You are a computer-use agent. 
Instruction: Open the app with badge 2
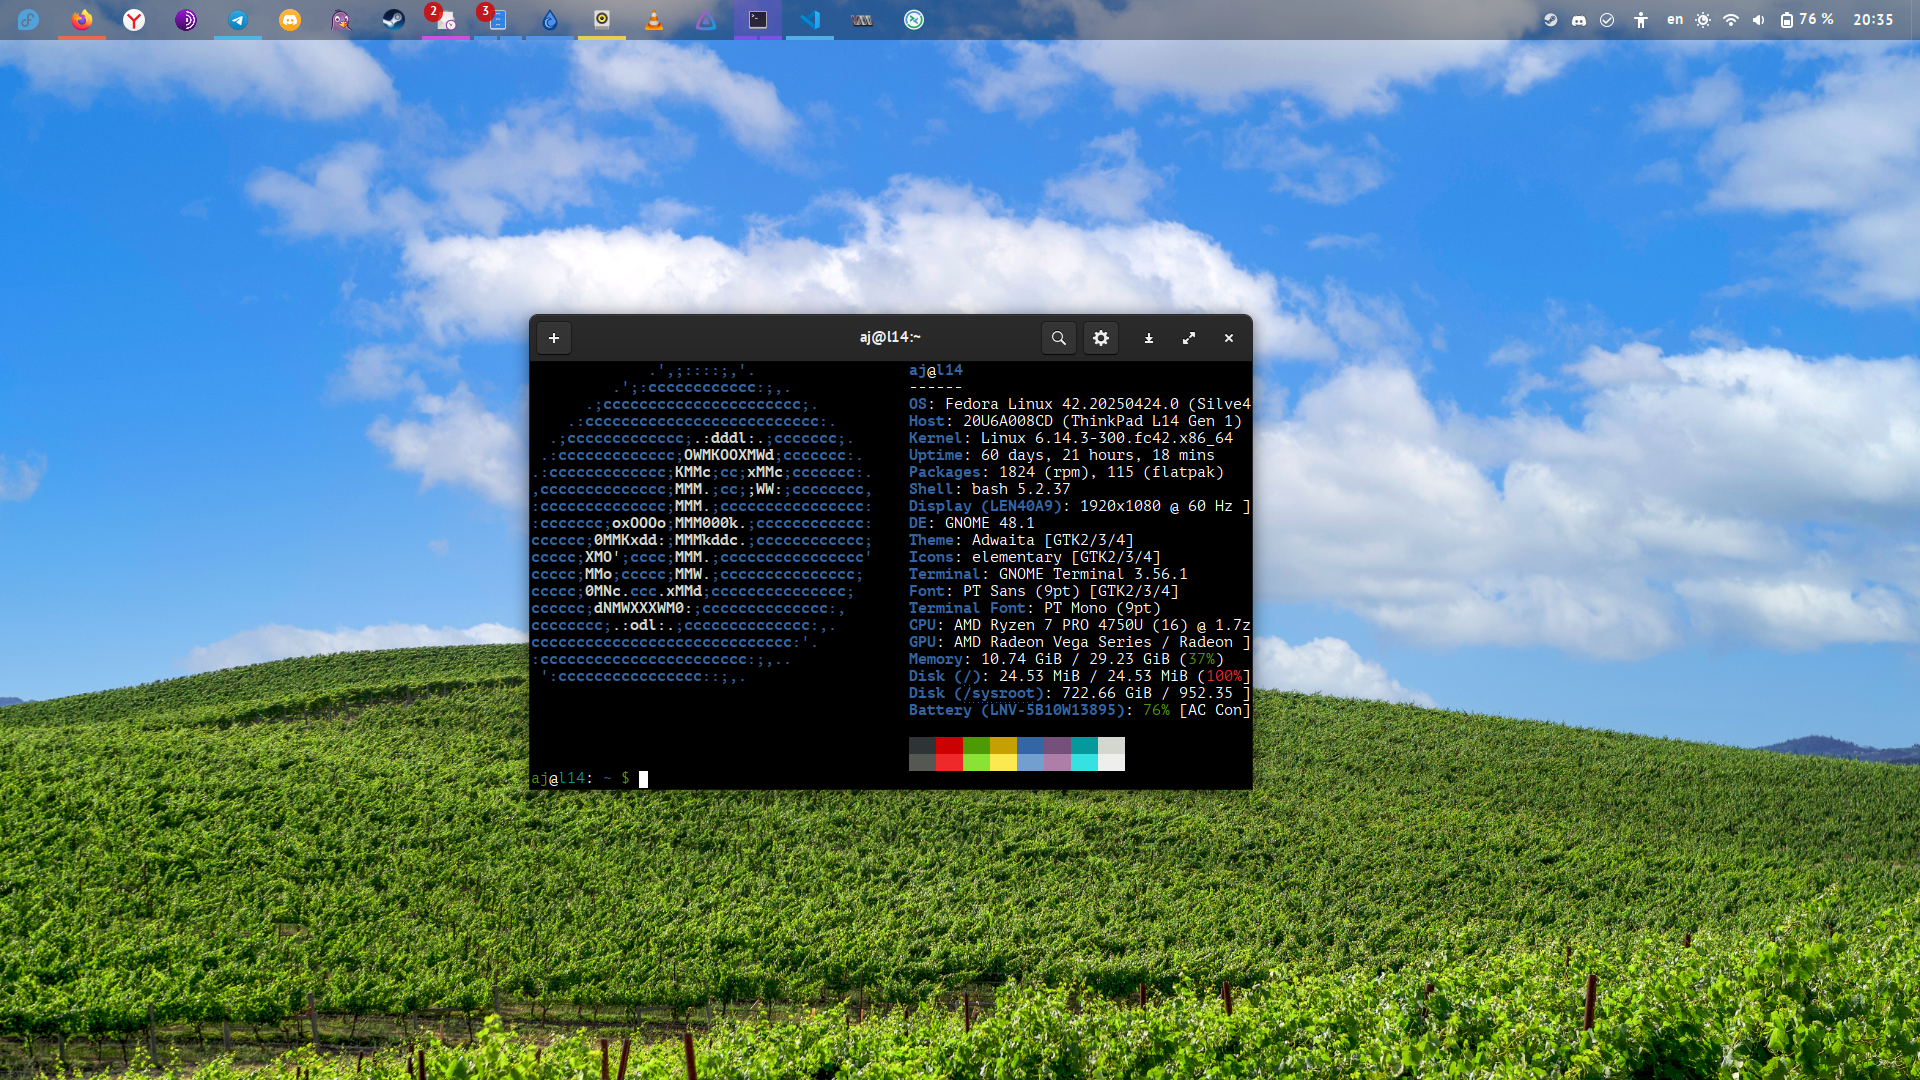(x=446, y=20)
